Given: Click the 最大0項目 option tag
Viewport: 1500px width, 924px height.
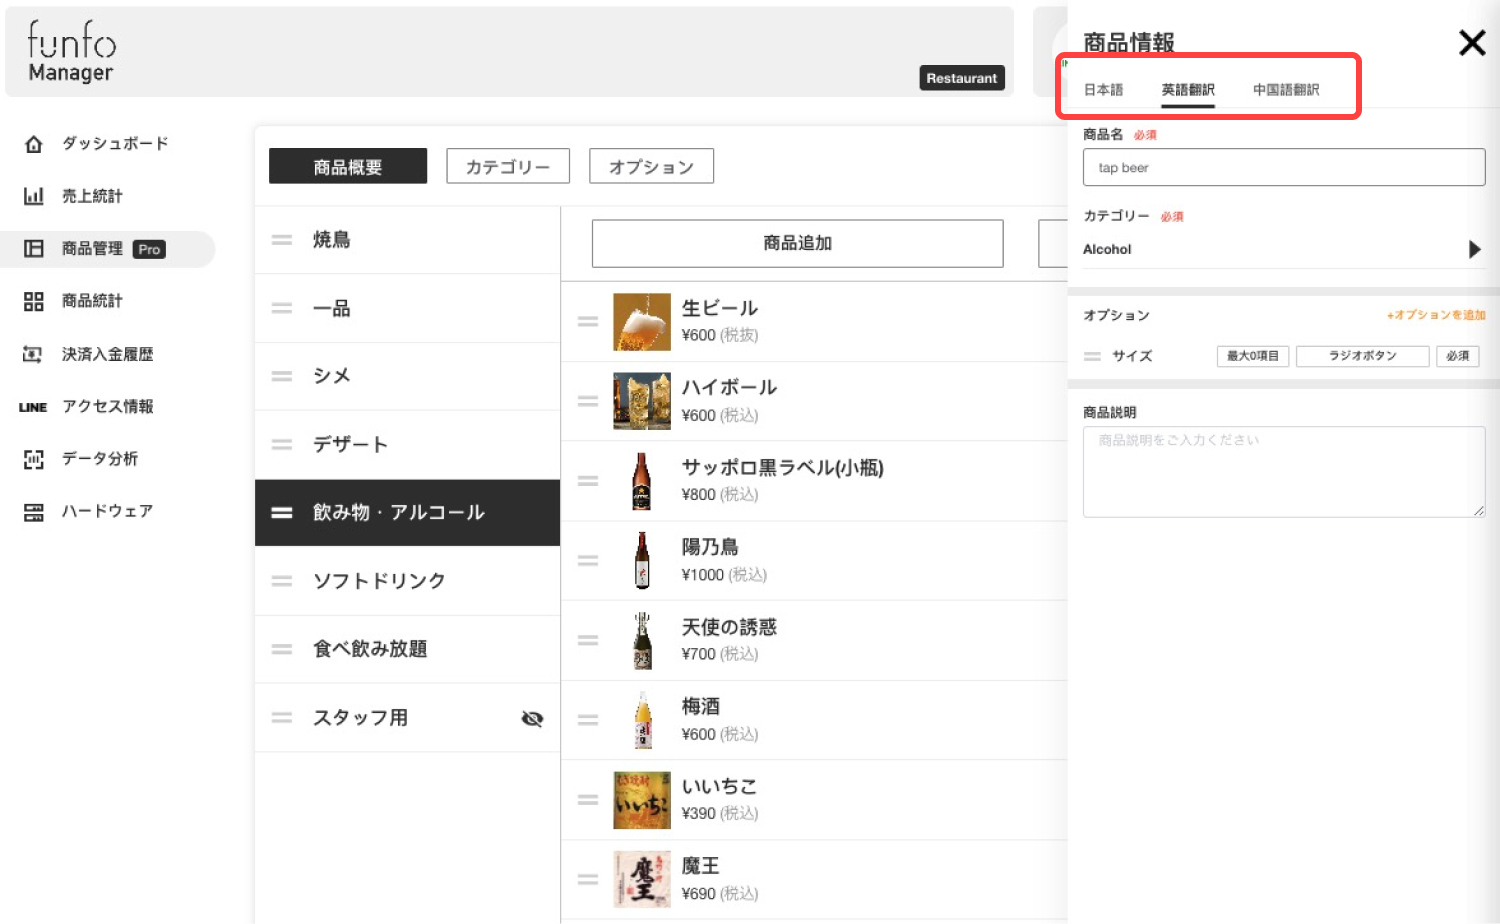Looking at the screenshot, I should point(1253,356).
